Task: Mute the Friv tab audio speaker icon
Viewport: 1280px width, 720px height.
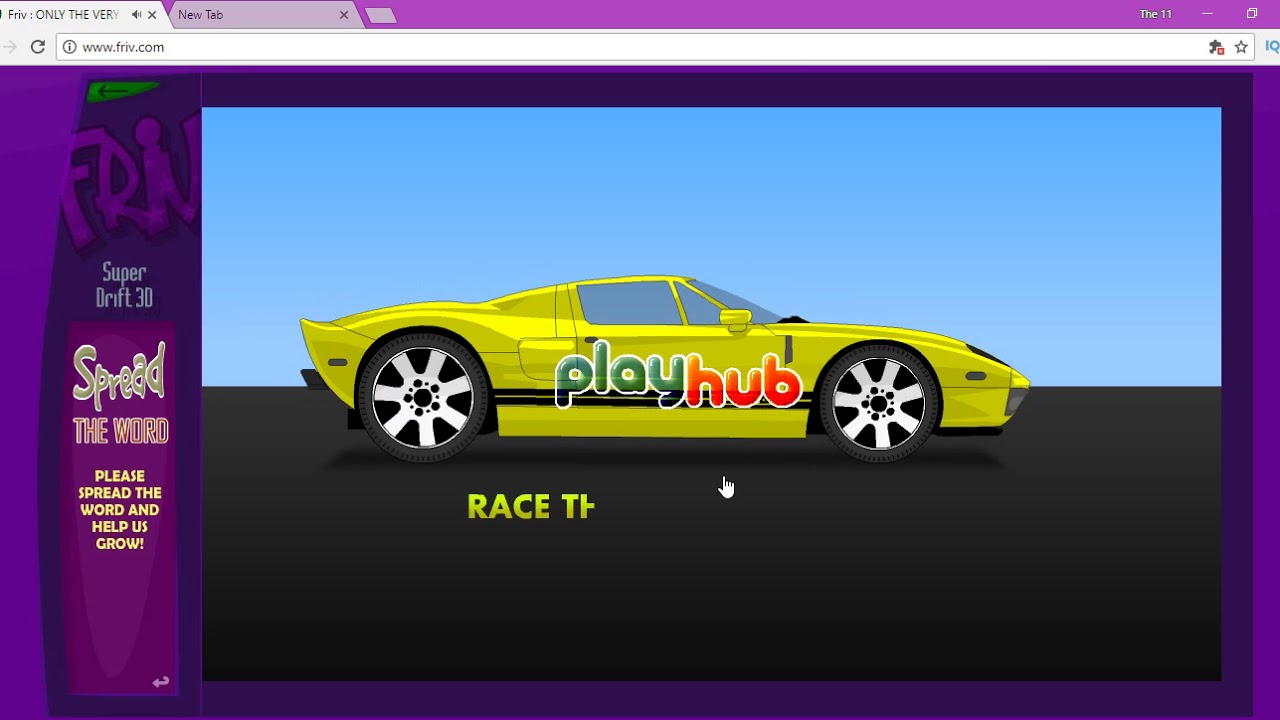Action: pyautogui.click(x=136, y=15)
